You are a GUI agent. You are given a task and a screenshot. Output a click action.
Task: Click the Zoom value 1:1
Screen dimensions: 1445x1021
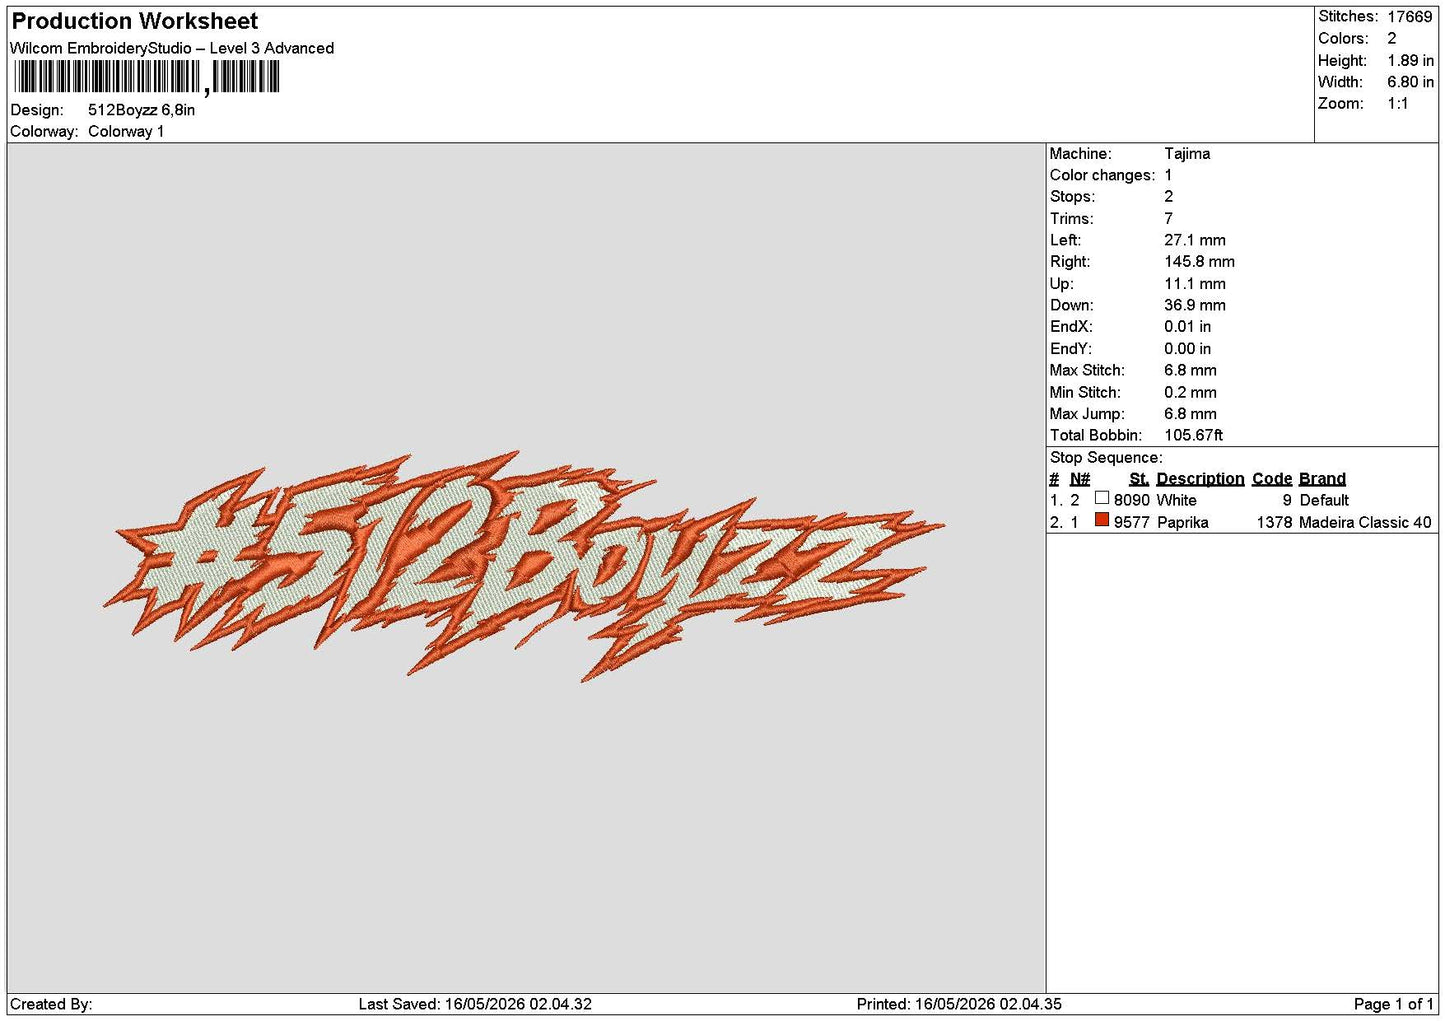1397,103
